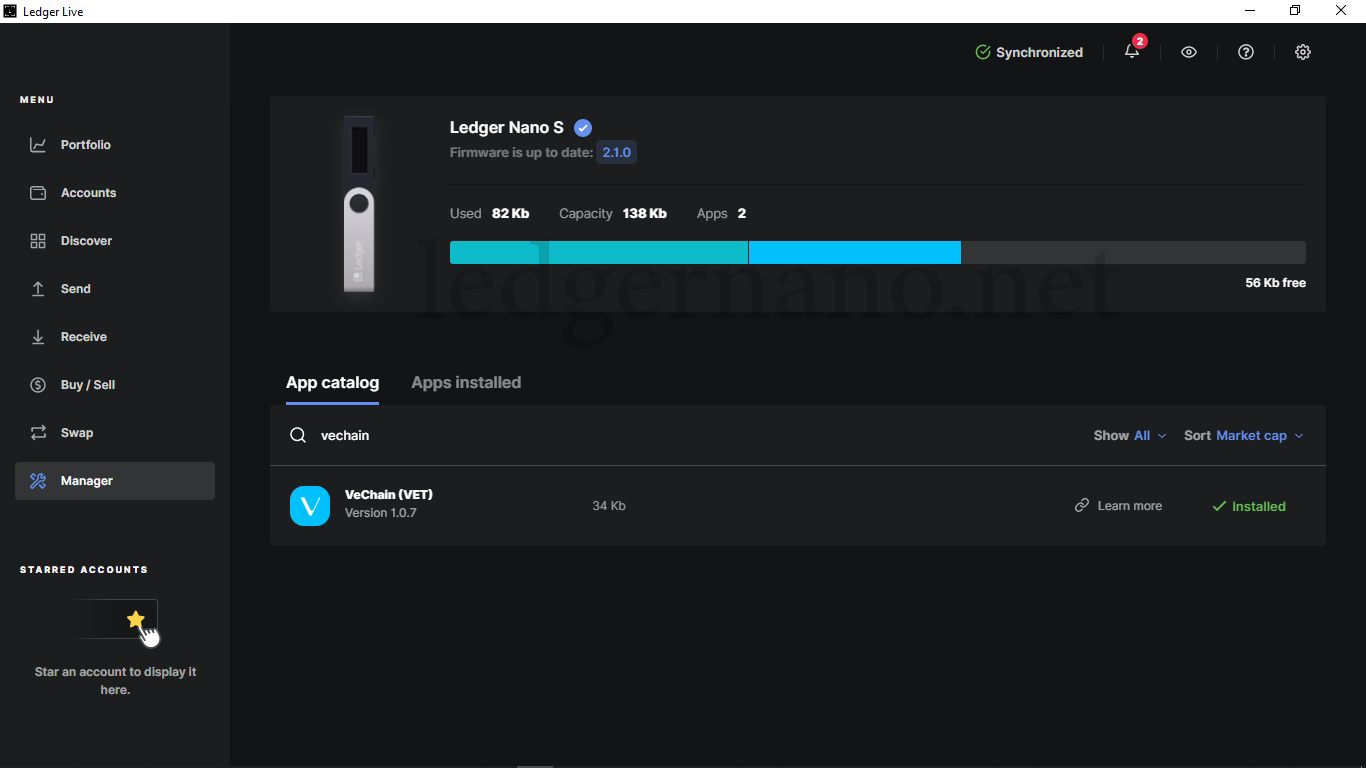Switch to the Apps installed tab
The image size is (1366, 768).
click(x=466, y=383)
